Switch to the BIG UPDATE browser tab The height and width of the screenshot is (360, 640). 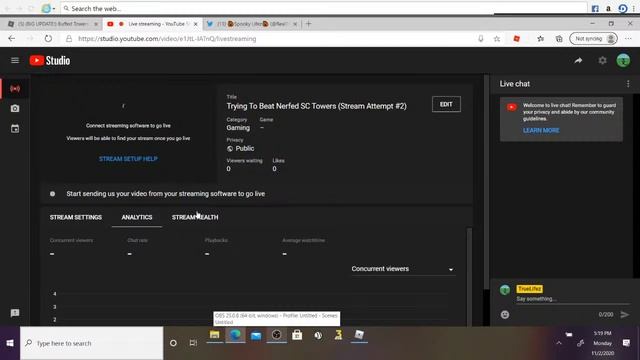click(53, 24)
